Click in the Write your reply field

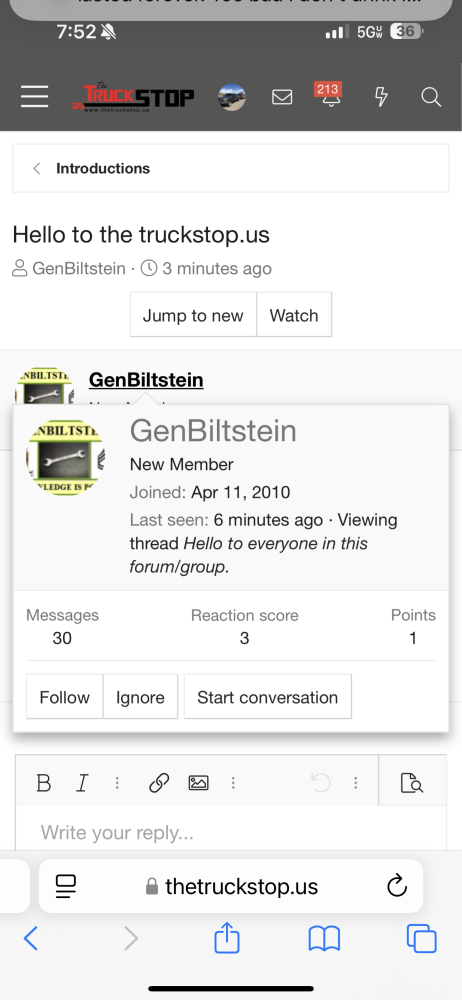(231, 832)
